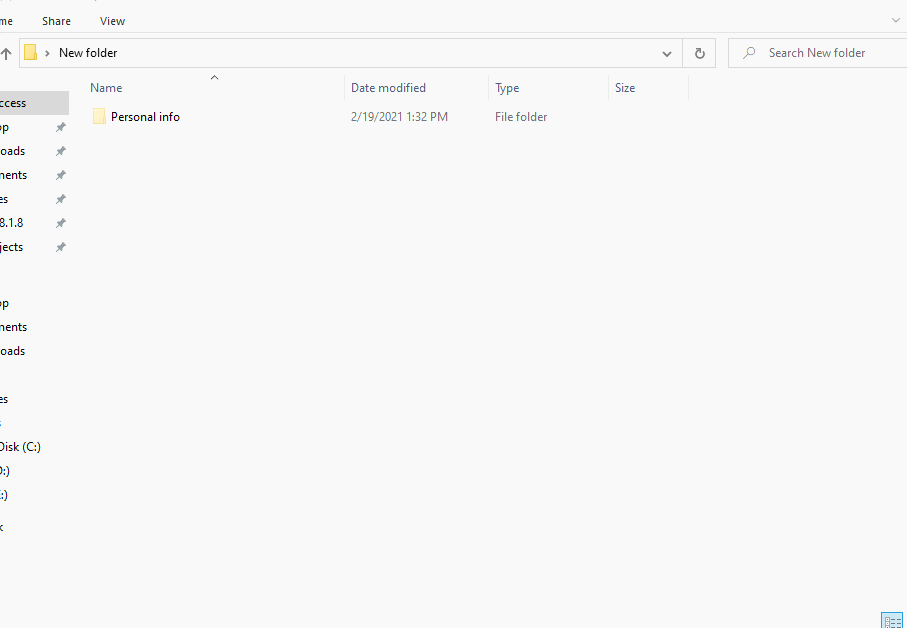Expand the ribbon with the top-right chevron
This screenshot has height=628, width=907.
(896, 20)
